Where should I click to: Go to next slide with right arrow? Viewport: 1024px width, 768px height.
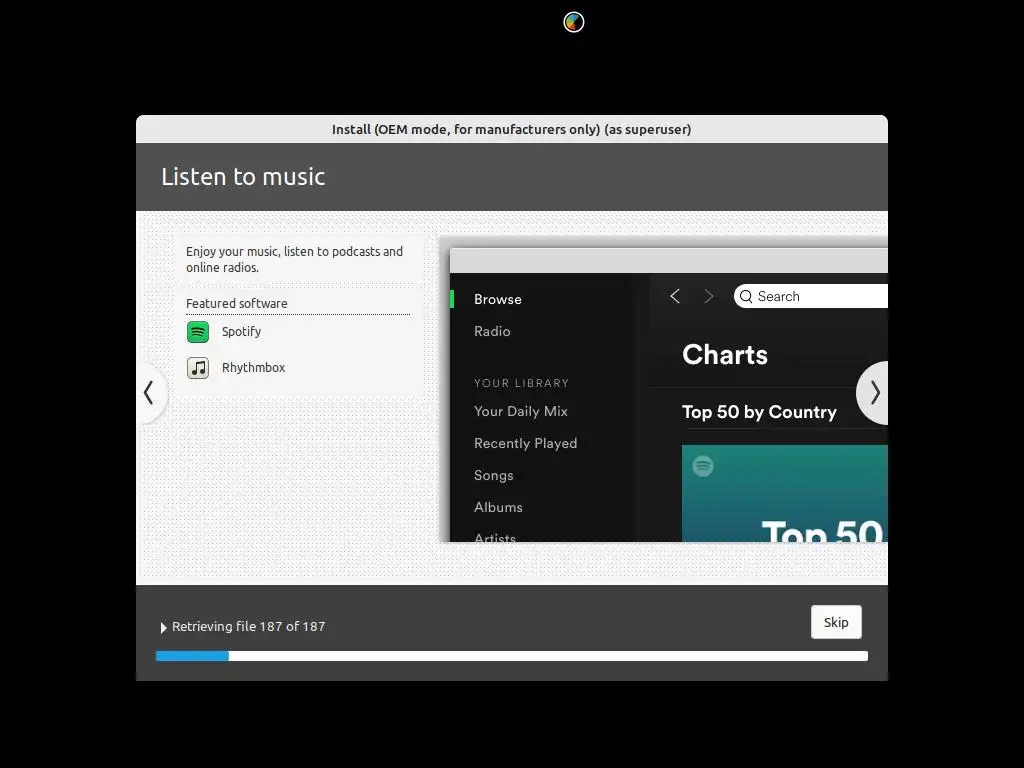(874, 392)
